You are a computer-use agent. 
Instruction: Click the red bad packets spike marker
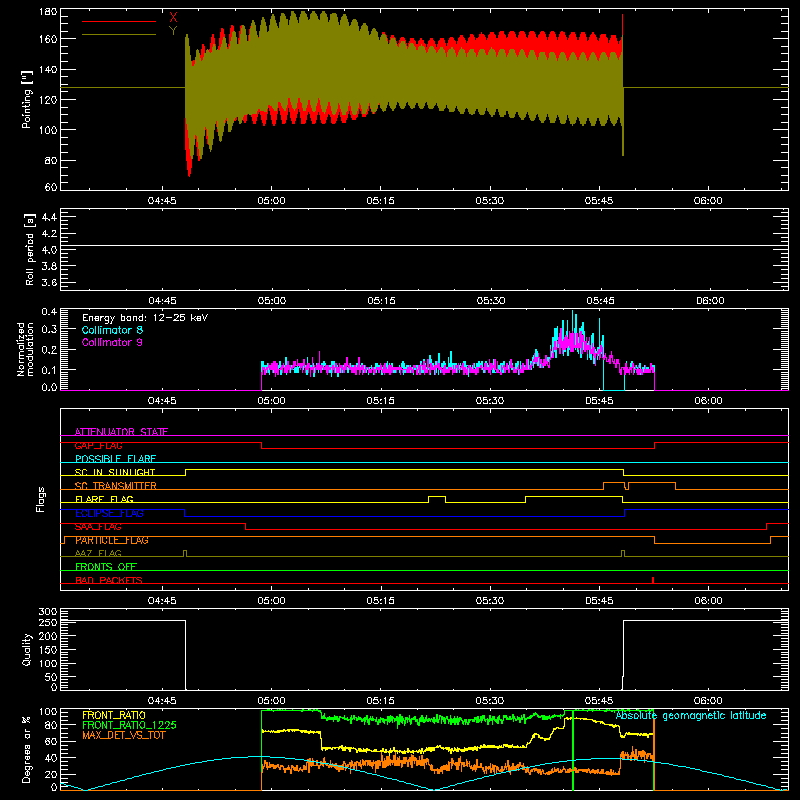[x=653, y=580]
